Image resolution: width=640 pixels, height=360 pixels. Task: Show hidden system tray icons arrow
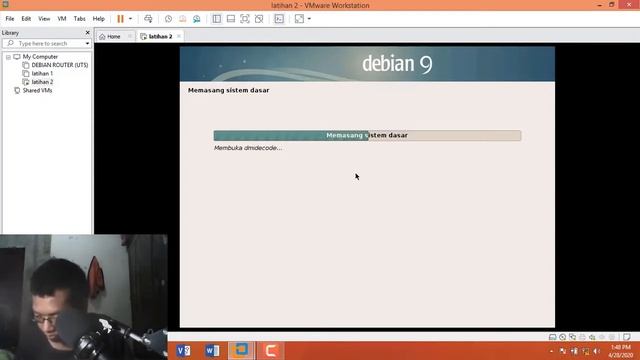(x=551, y=351)
